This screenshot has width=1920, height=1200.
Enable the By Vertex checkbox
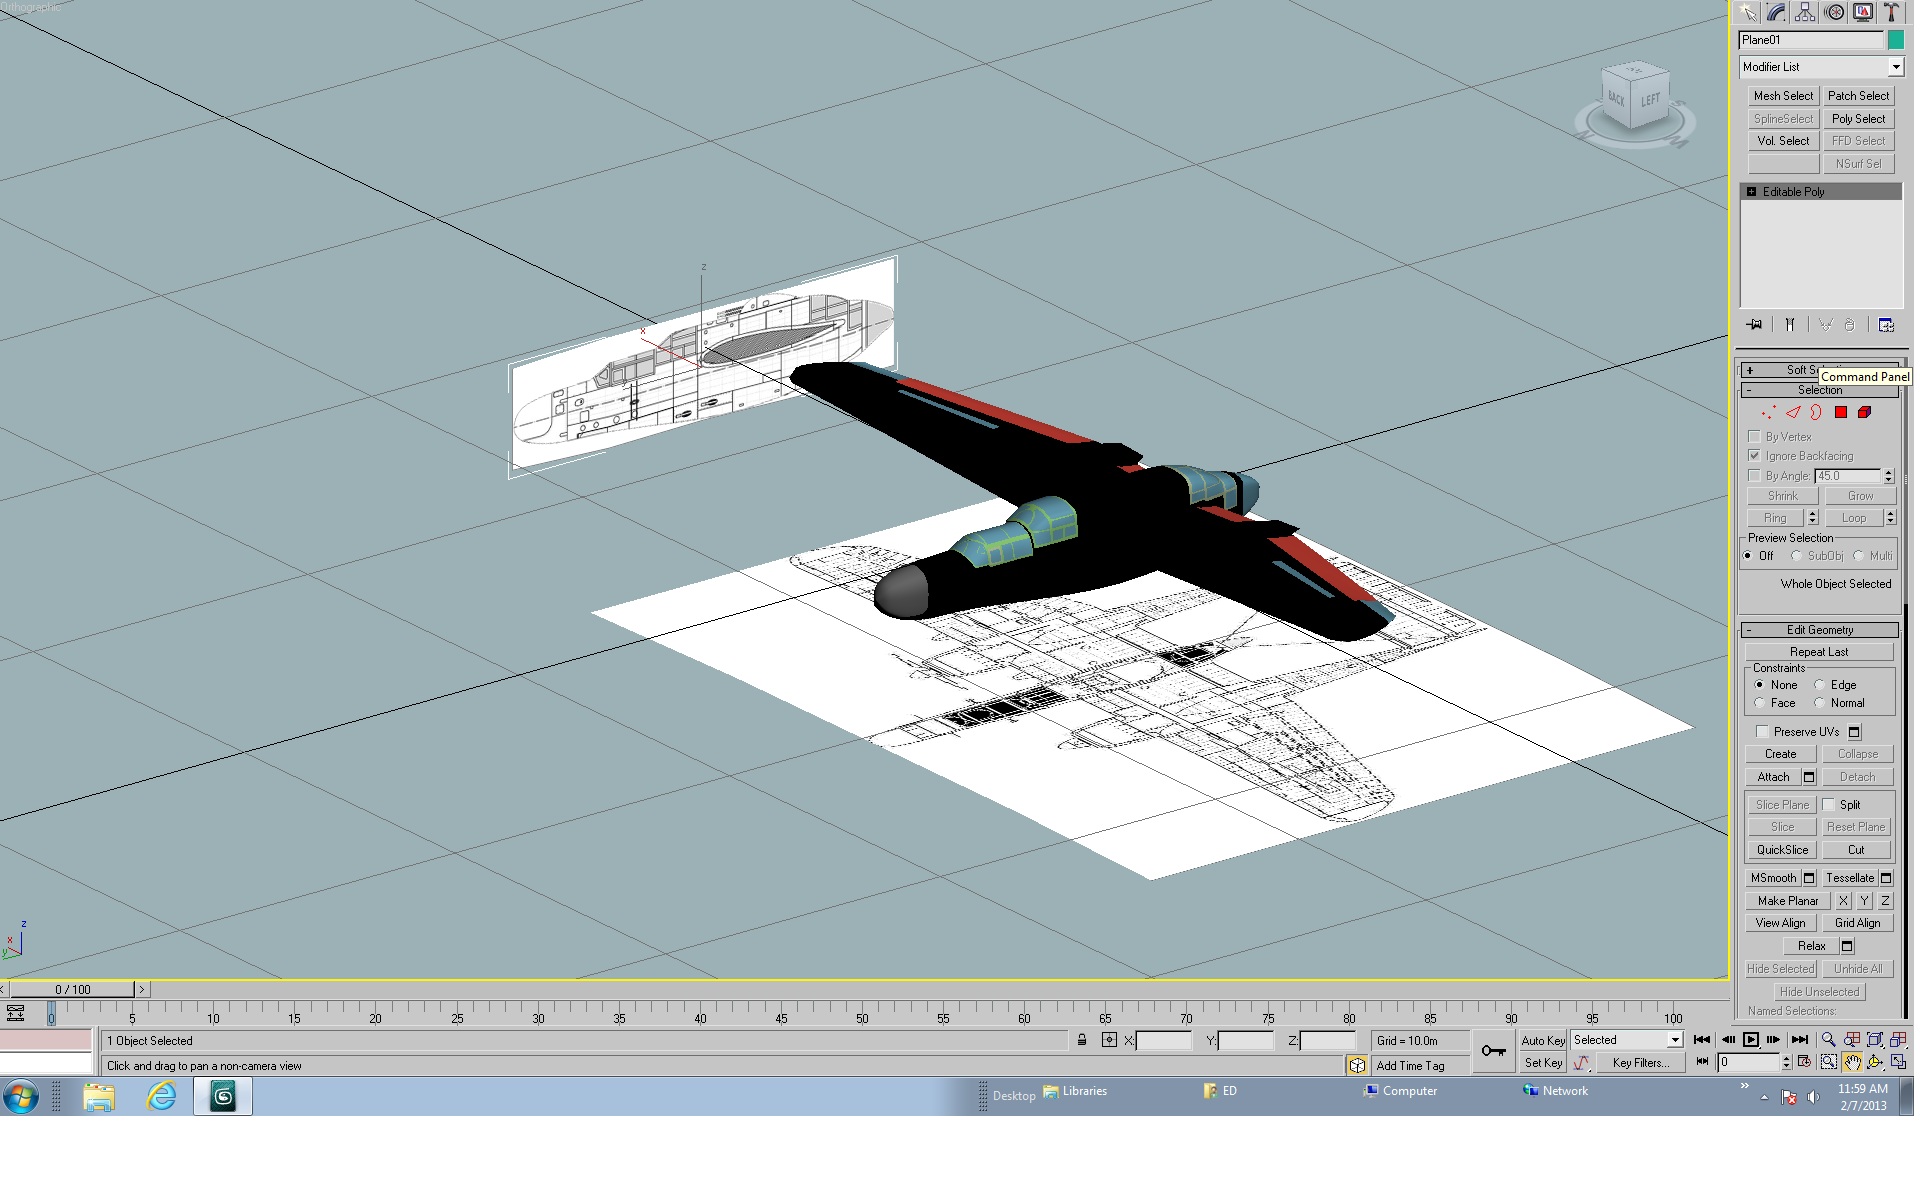[x=1754, y=436]
